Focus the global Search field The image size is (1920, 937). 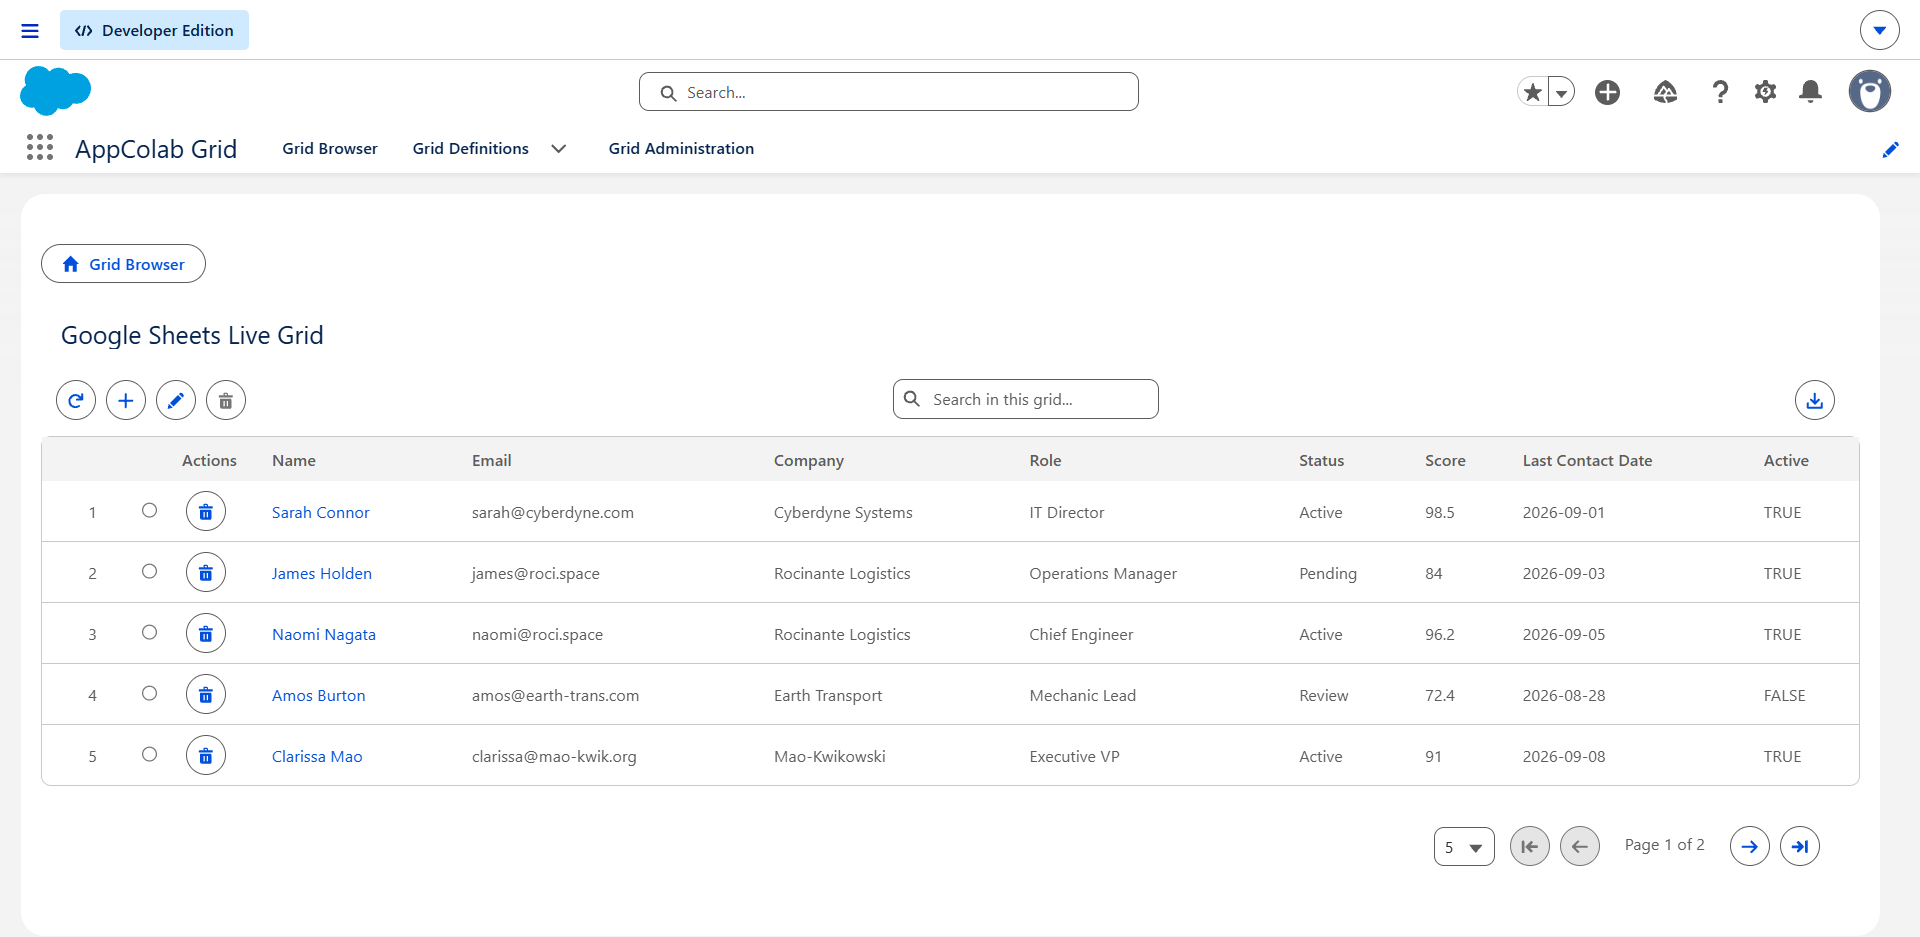pos(889,92)
